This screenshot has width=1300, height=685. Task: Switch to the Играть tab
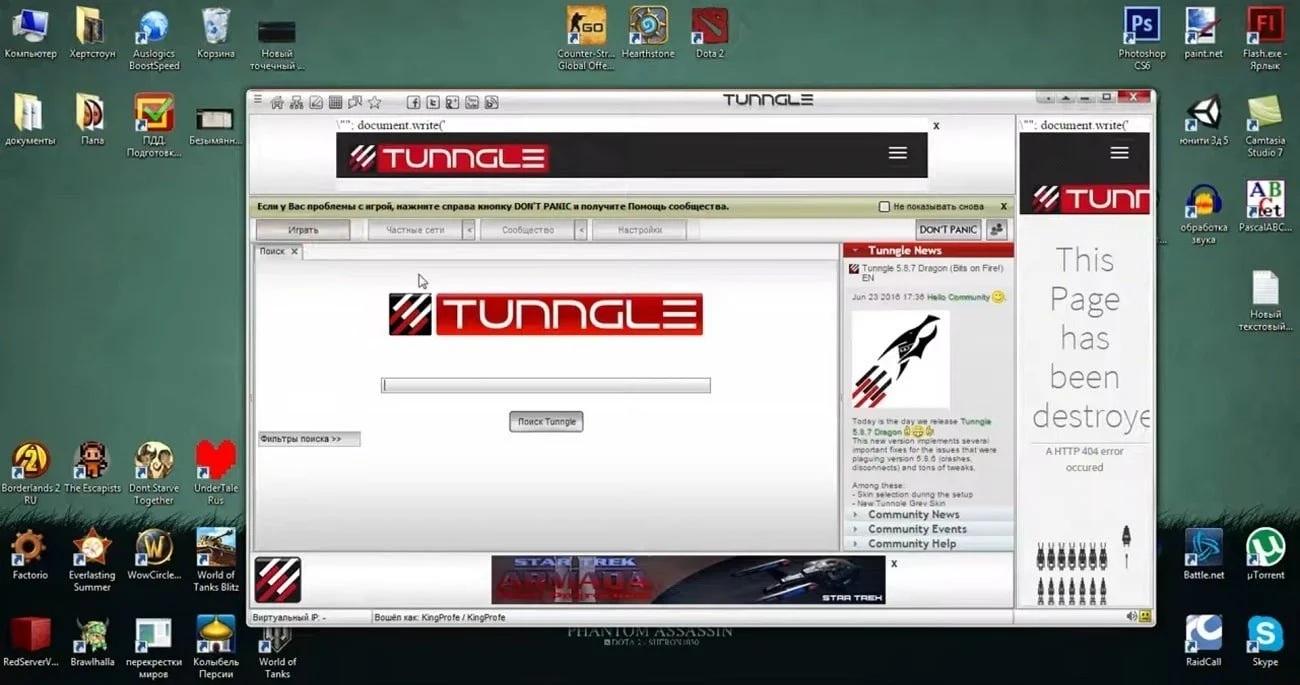click(303, 230)
